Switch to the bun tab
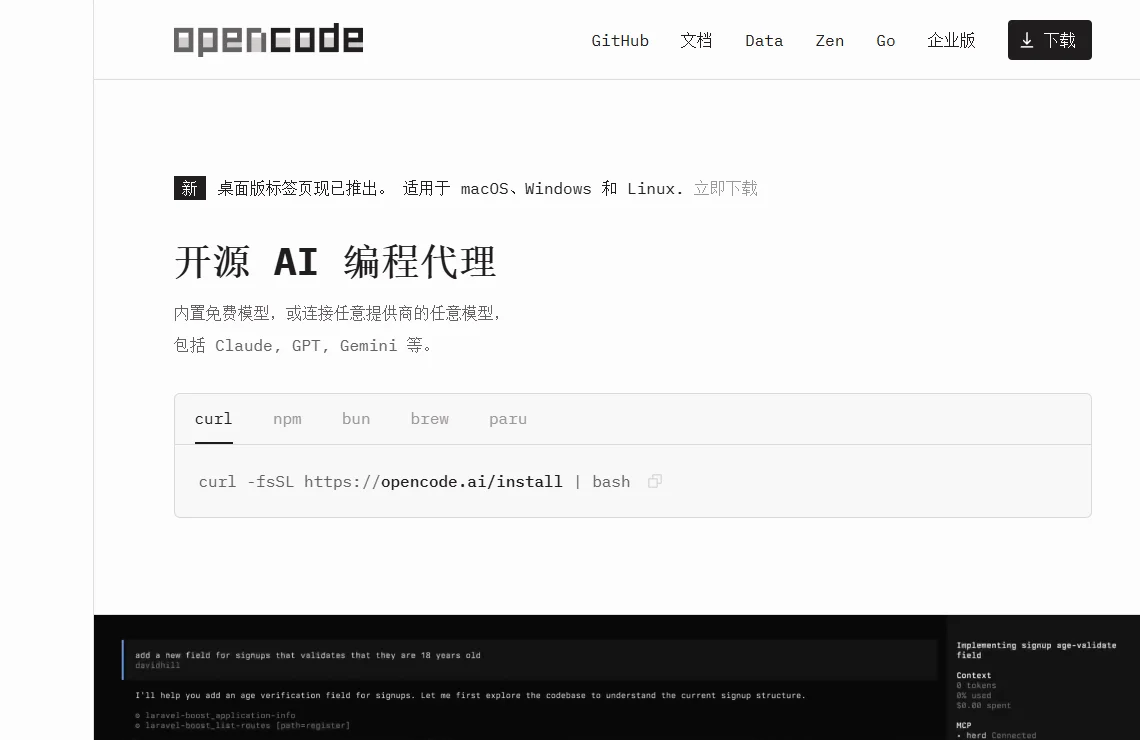Image resolution: width=1140 pixels, height=740 pixels. click(356, 419)
